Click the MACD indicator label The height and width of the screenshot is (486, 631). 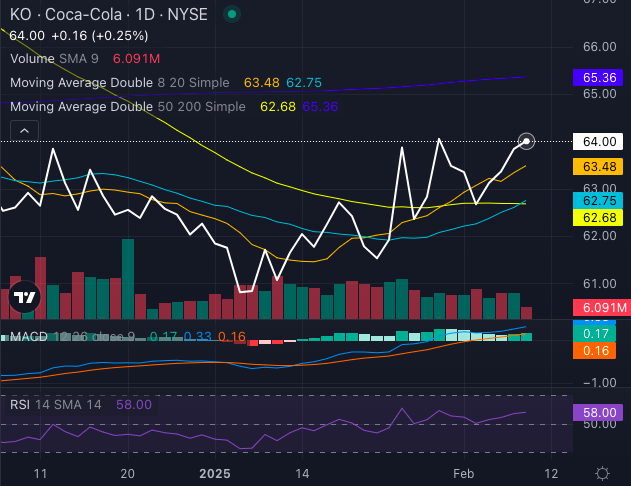30,337
